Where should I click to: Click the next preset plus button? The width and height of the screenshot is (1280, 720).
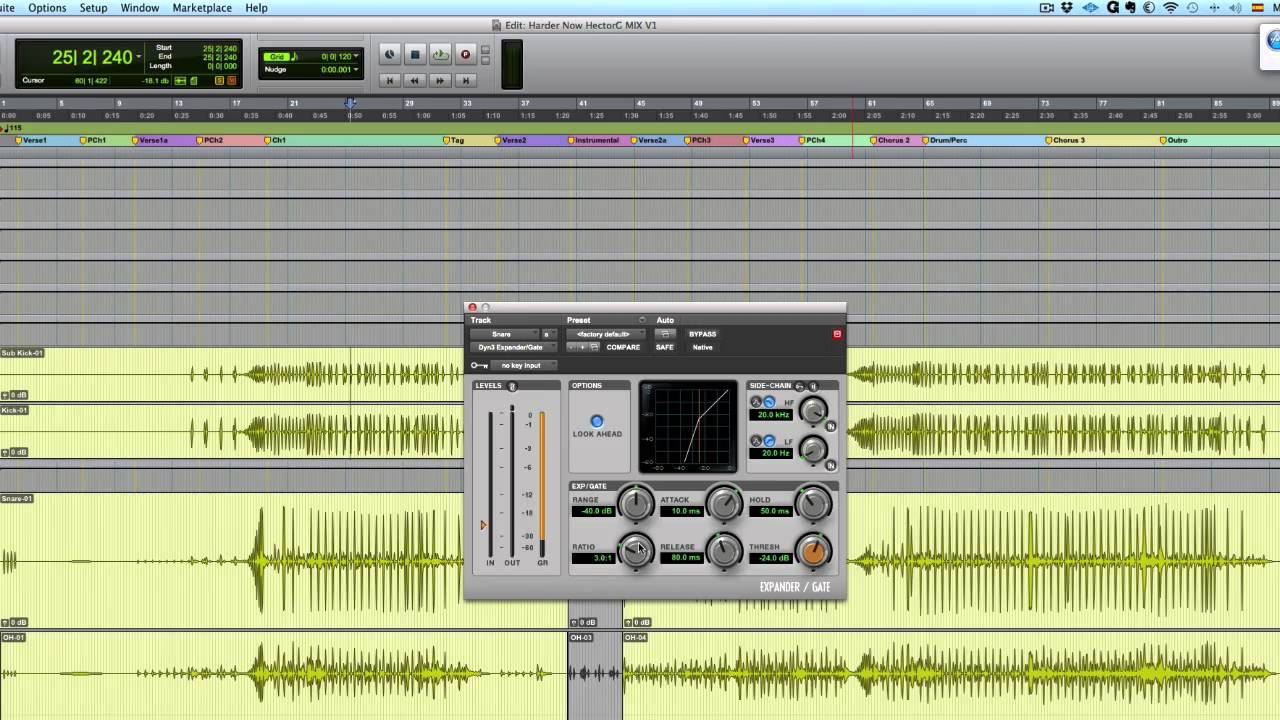coord(583,347)
